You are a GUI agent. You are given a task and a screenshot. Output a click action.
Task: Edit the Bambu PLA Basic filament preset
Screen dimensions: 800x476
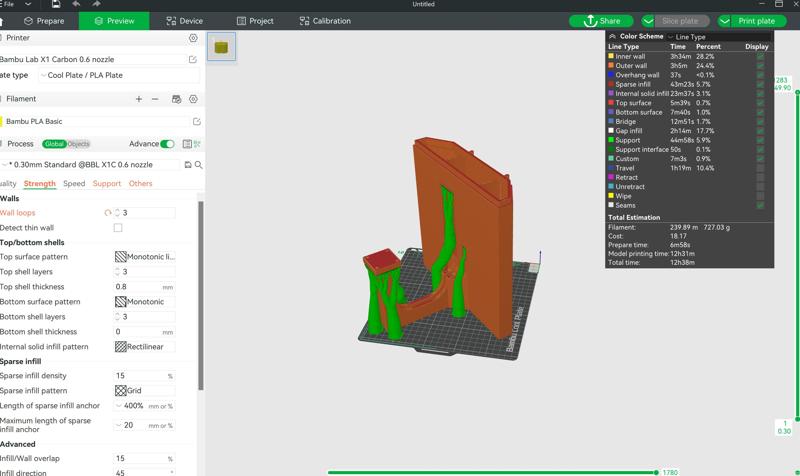(196, 122)
